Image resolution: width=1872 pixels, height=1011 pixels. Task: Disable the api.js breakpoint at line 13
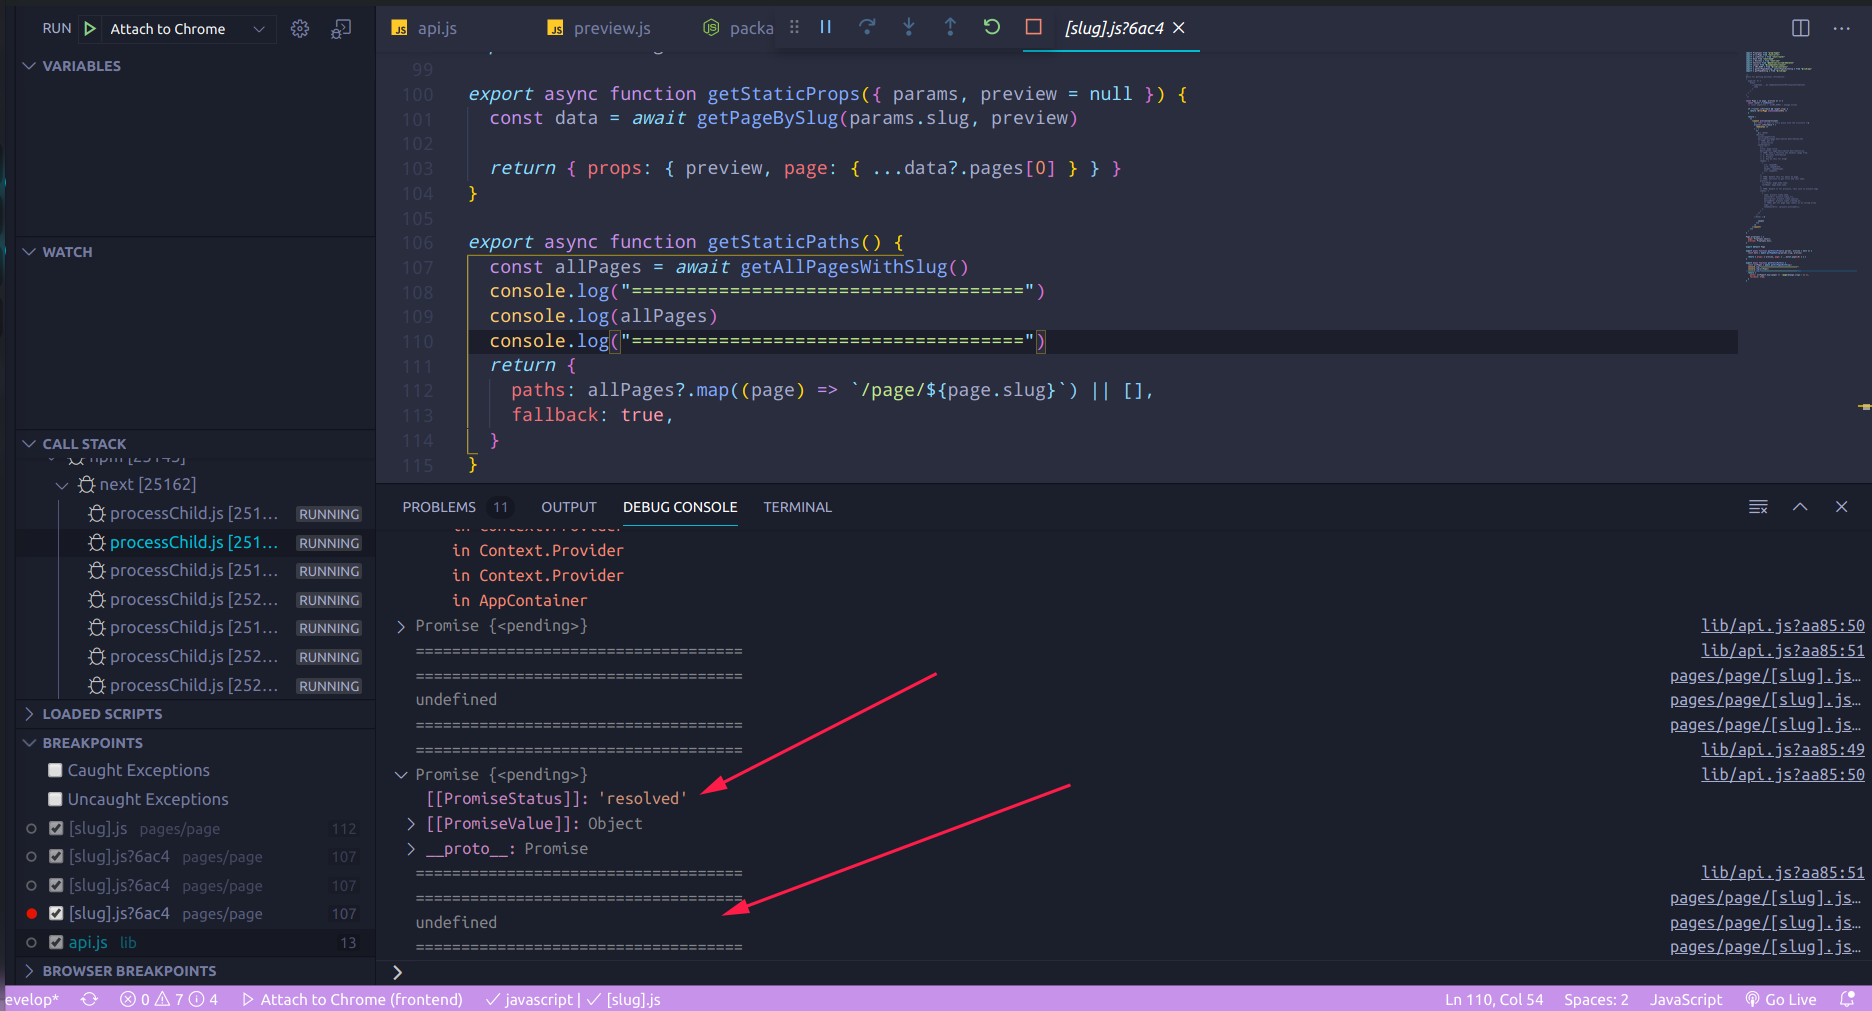56,942
